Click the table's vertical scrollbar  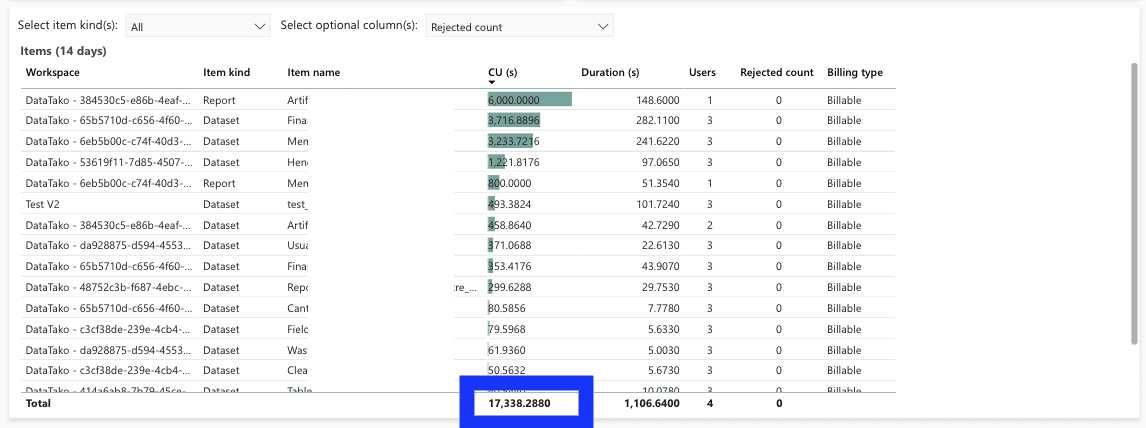coord(1134,205)
